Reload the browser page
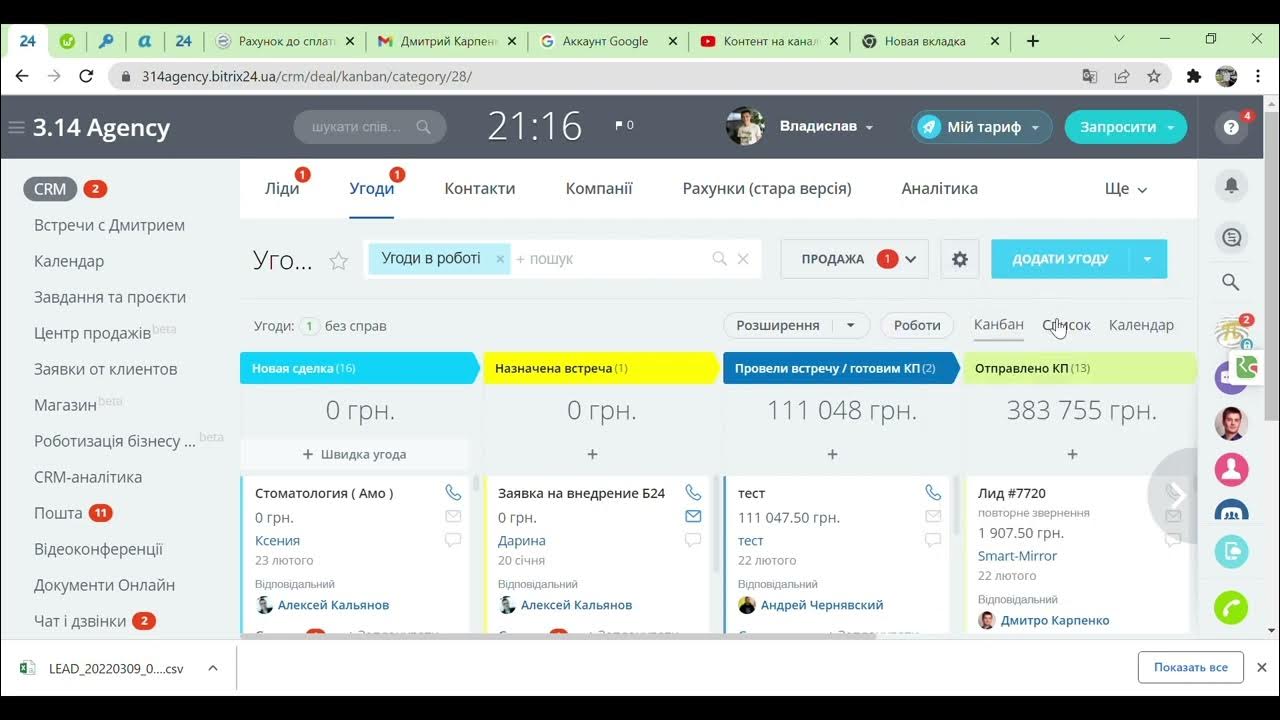 tap(86, 76)
